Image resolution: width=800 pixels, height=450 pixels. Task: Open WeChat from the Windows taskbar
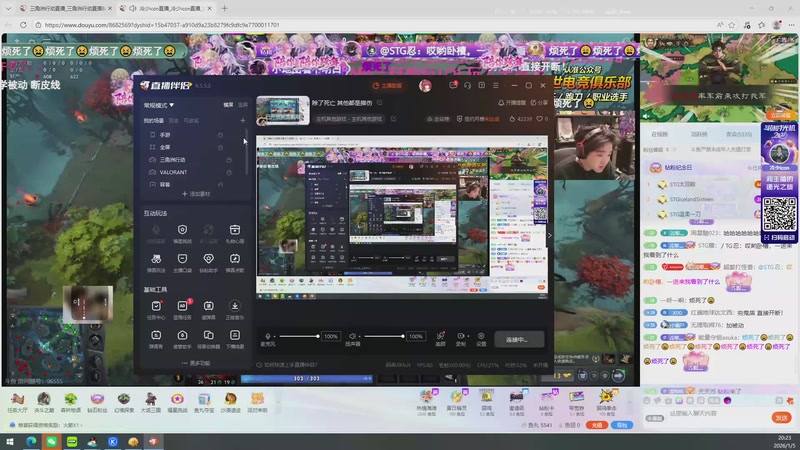52,442
